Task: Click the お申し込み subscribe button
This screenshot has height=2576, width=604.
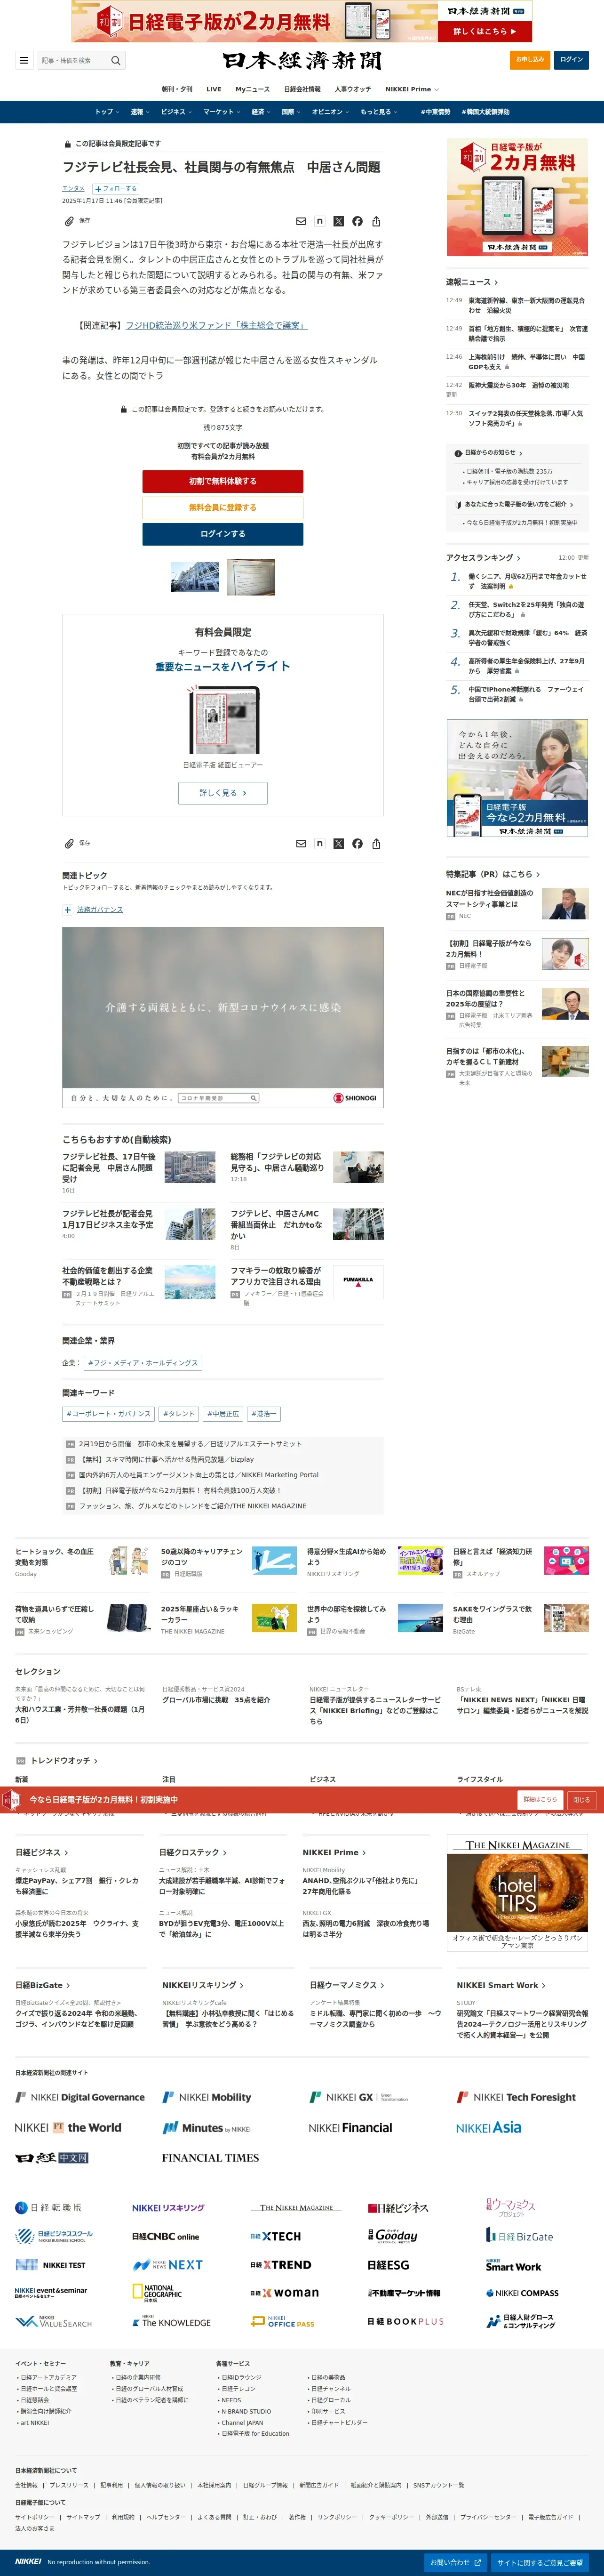Action: coord(530,60)
